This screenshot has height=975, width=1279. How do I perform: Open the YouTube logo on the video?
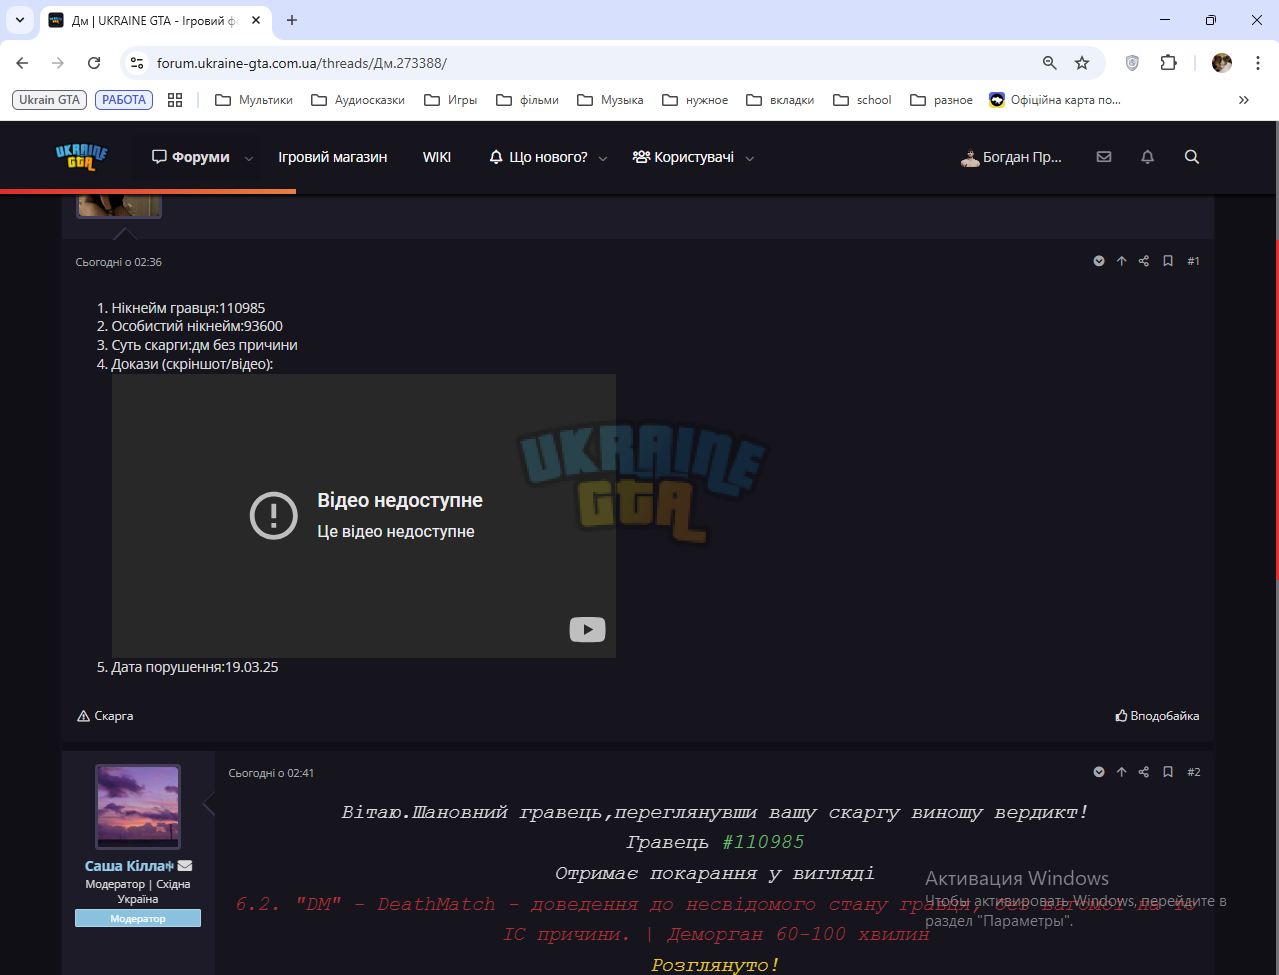click(587, 629)
